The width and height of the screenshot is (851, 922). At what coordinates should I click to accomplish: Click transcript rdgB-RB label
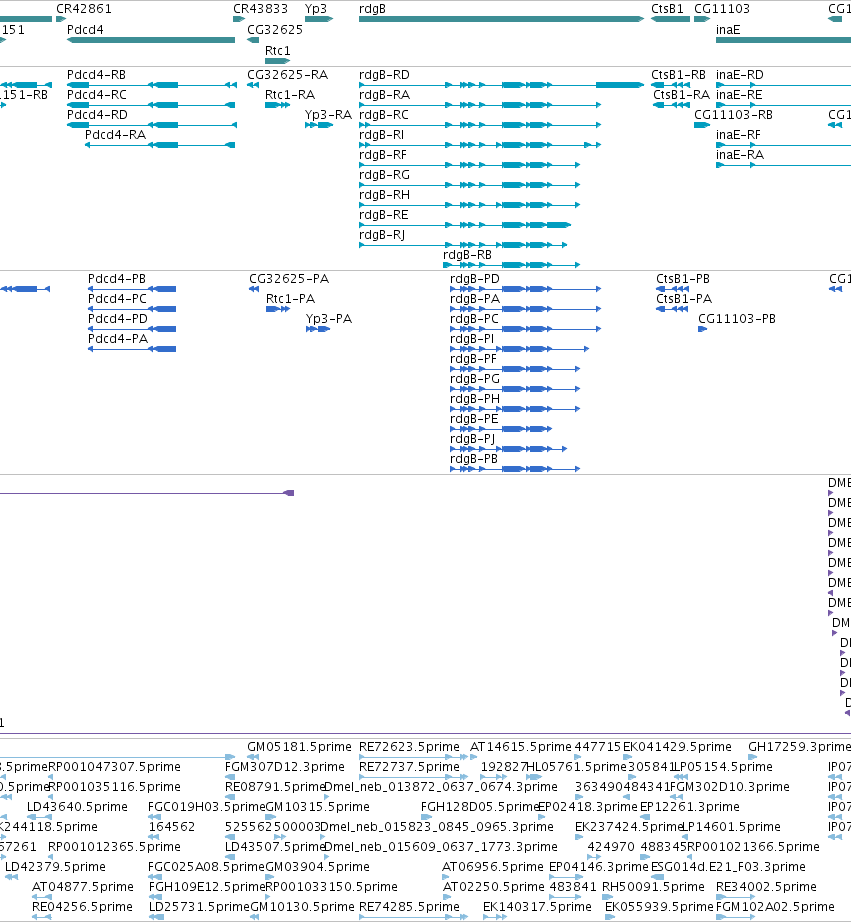click(x=468, y=255)
